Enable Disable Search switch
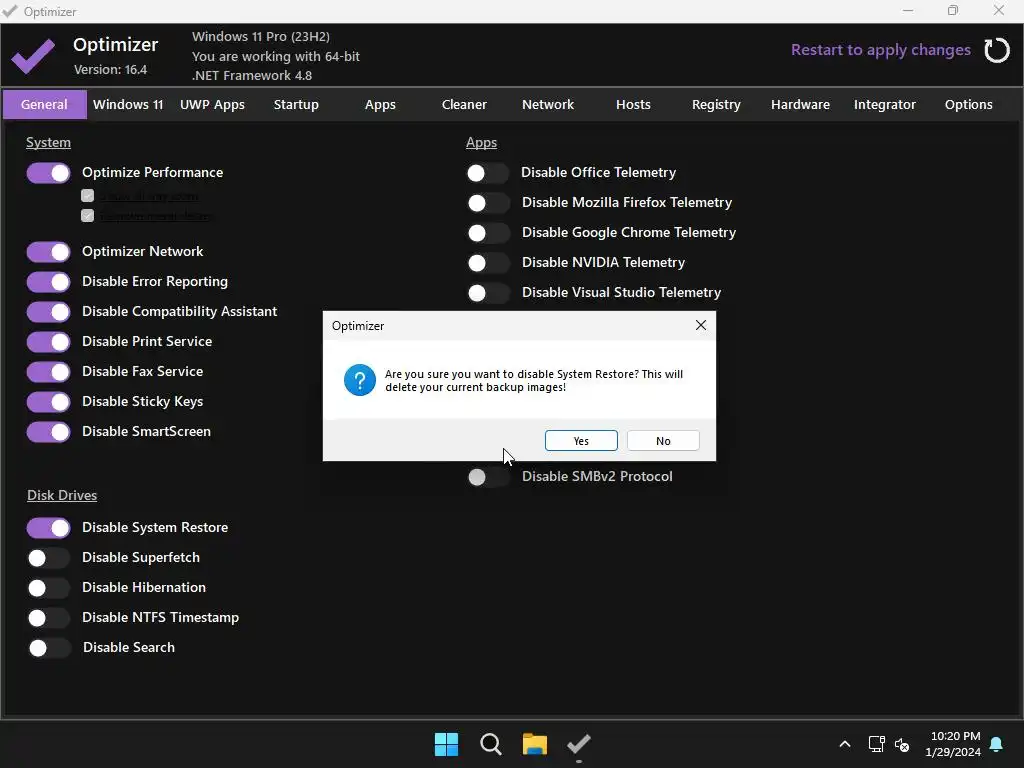This screenshot has height=768, width=1024. [x=48, y=648]
